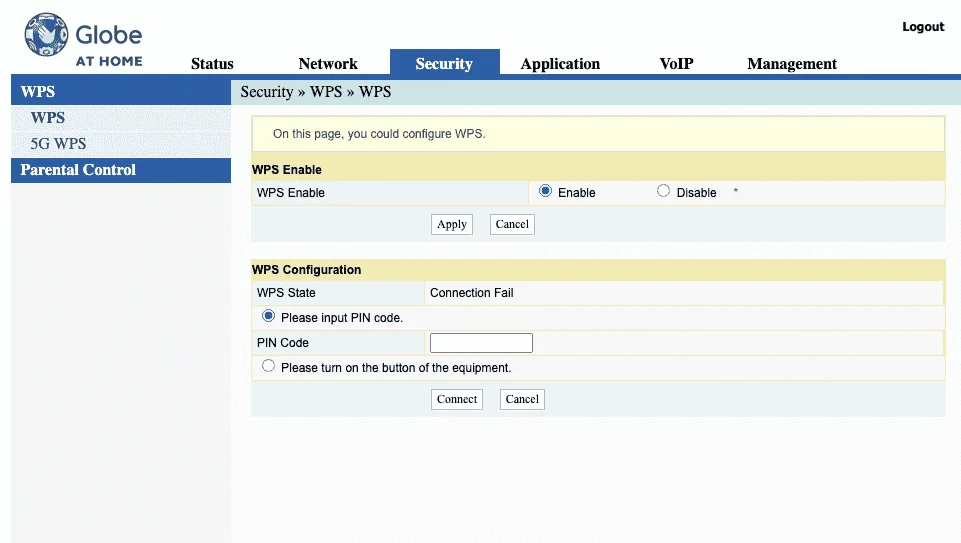The height and width of the screenshot is (543, 961).
Task: Click the 'Security » WPS » WPS' breadcrumb
Action: (x=316, y=92)
